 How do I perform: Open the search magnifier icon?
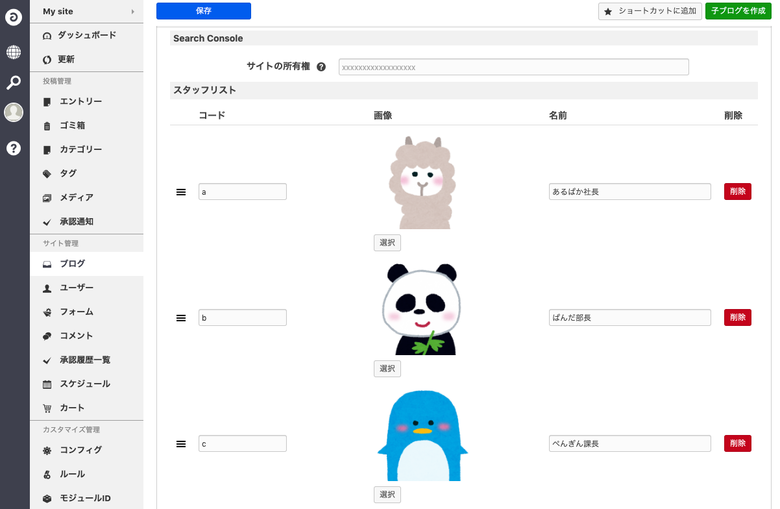pyautogui.click(x=14, y=82)
